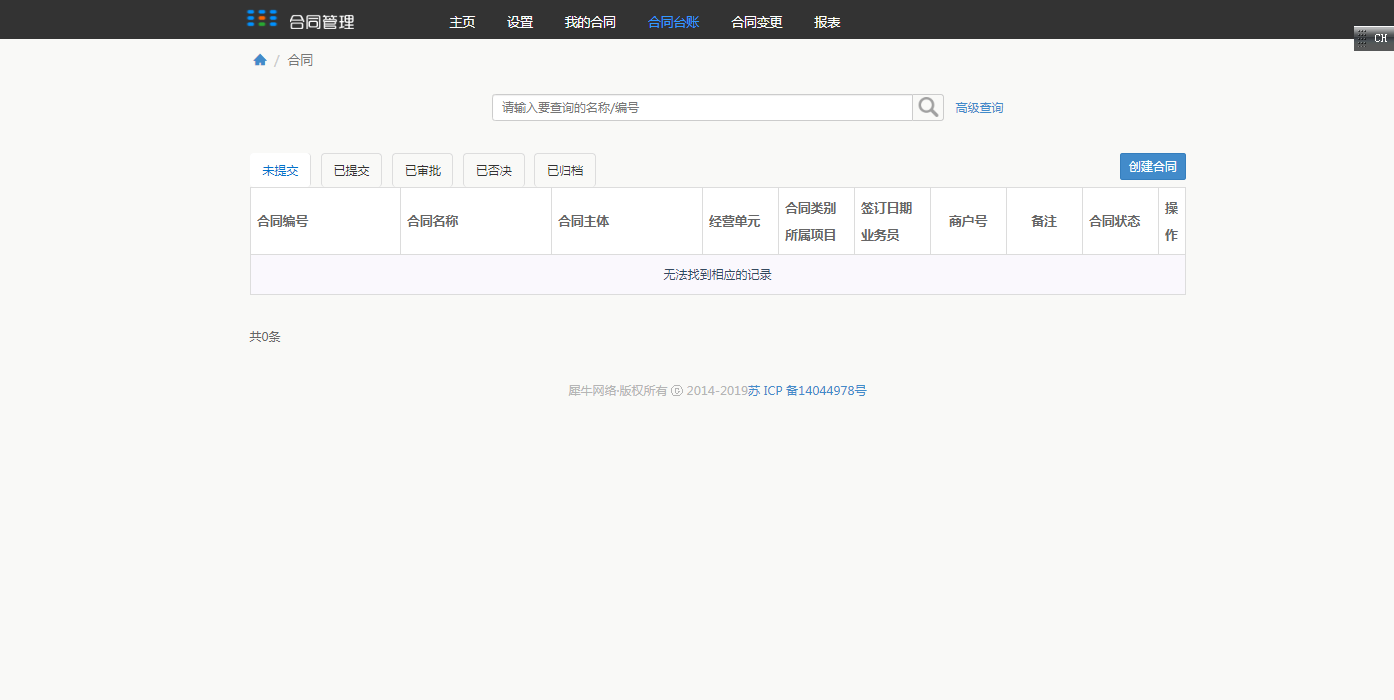
Task: Click the home breadcrumb icon
Action: click(x=260, y=60)
